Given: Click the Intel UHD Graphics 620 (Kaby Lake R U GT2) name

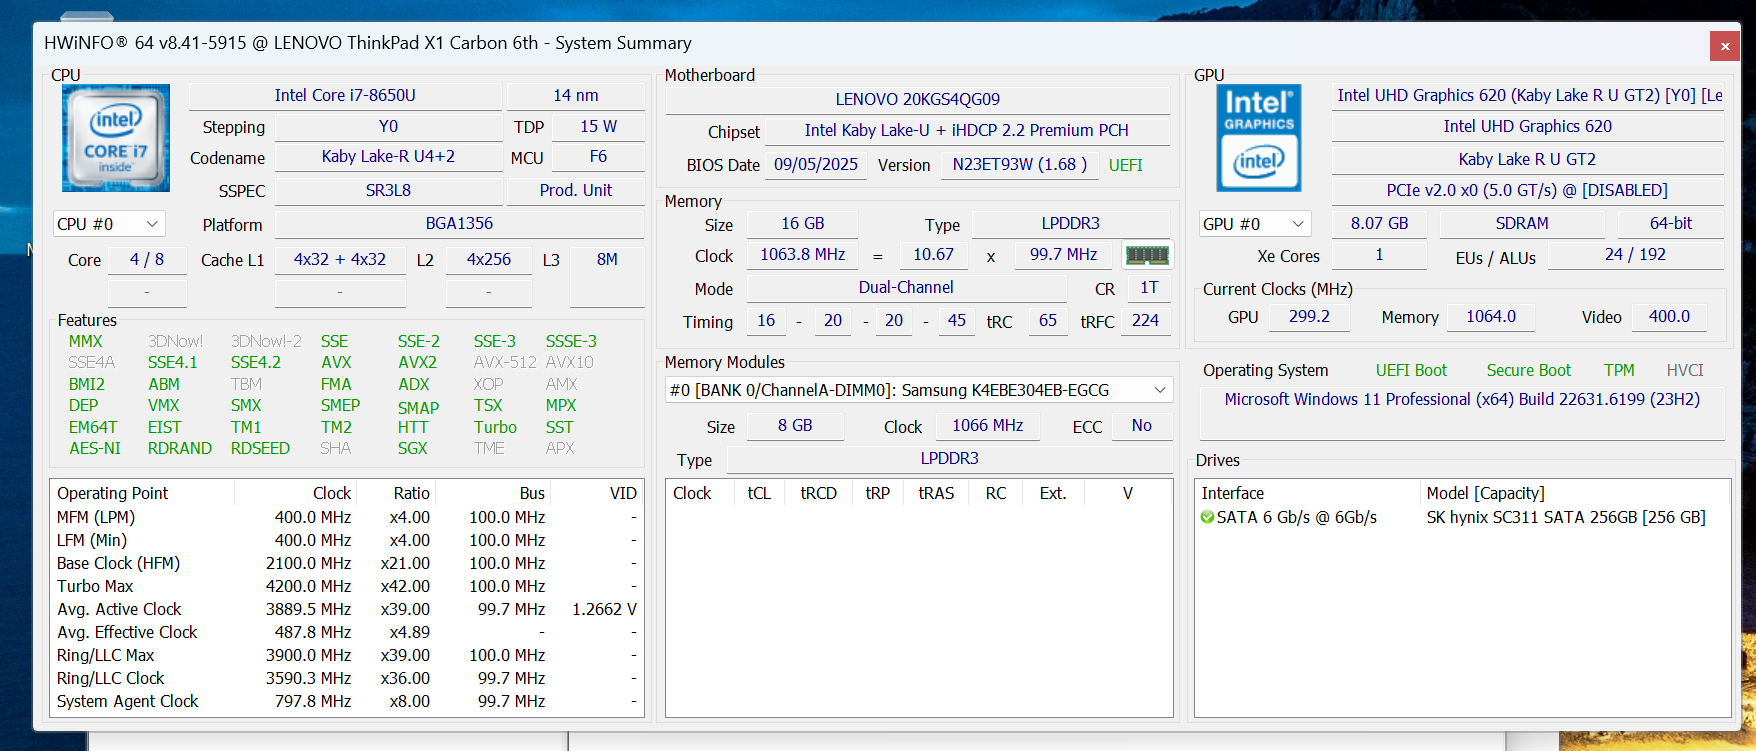Looking at the screenshot, I should click(1528, 96).
